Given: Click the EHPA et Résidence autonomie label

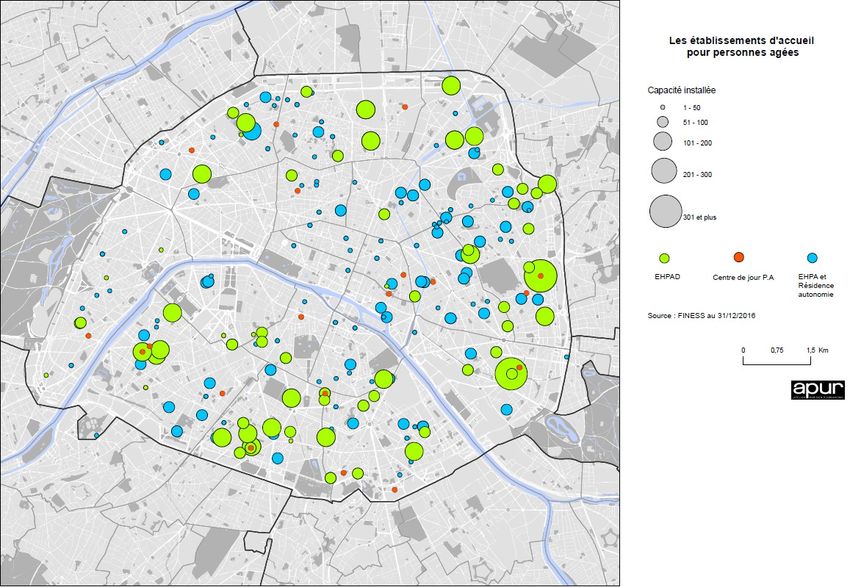Looking at the screenshot, I should tap(816, 282).
